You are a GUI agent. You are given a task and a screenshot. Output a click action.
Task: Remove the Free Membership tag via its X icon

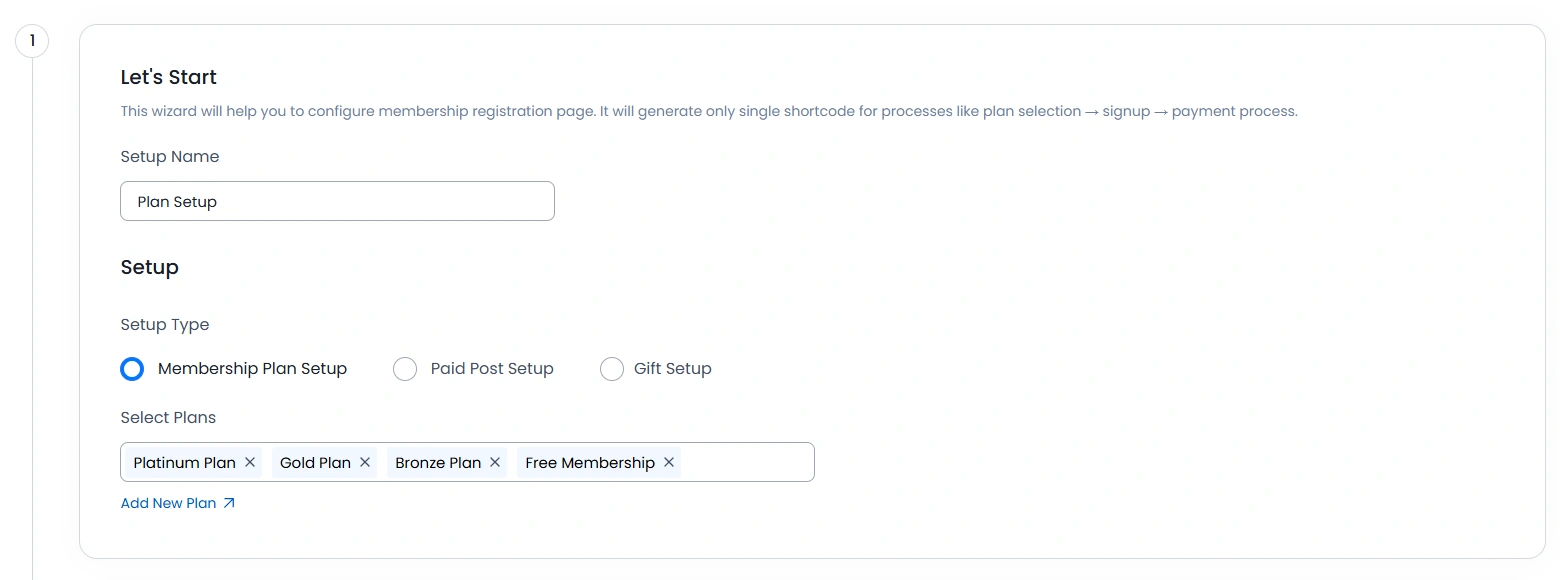[x=668, y=462]
